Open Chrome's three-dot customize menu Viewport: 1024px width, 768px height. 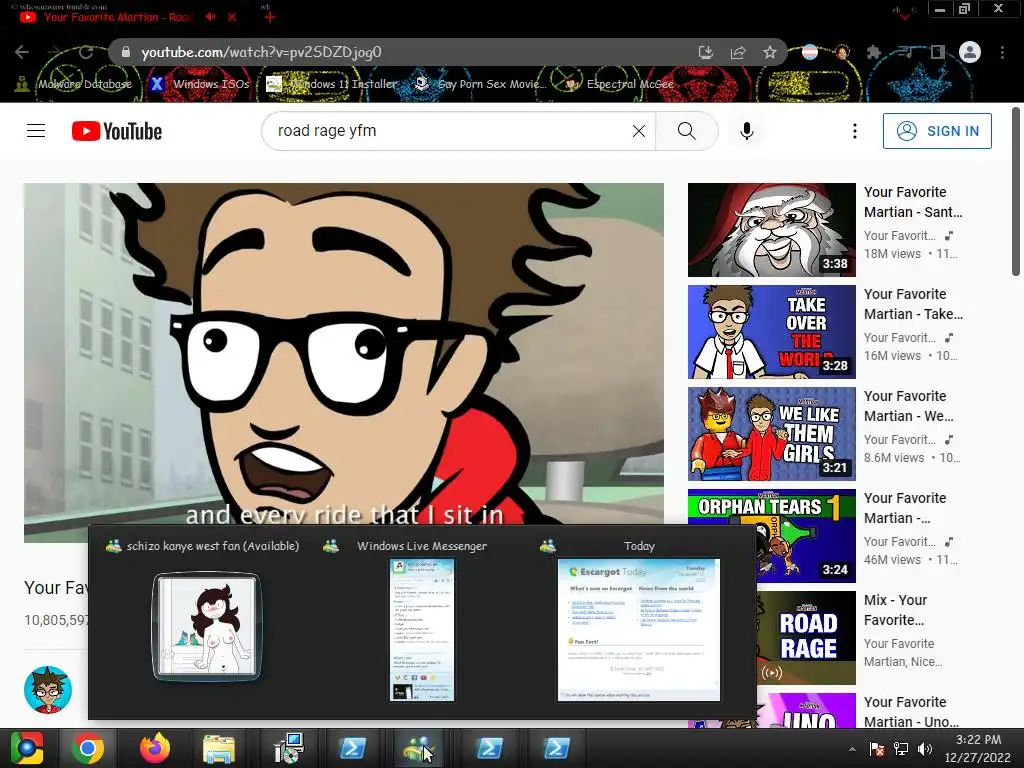pos(1002,52)
